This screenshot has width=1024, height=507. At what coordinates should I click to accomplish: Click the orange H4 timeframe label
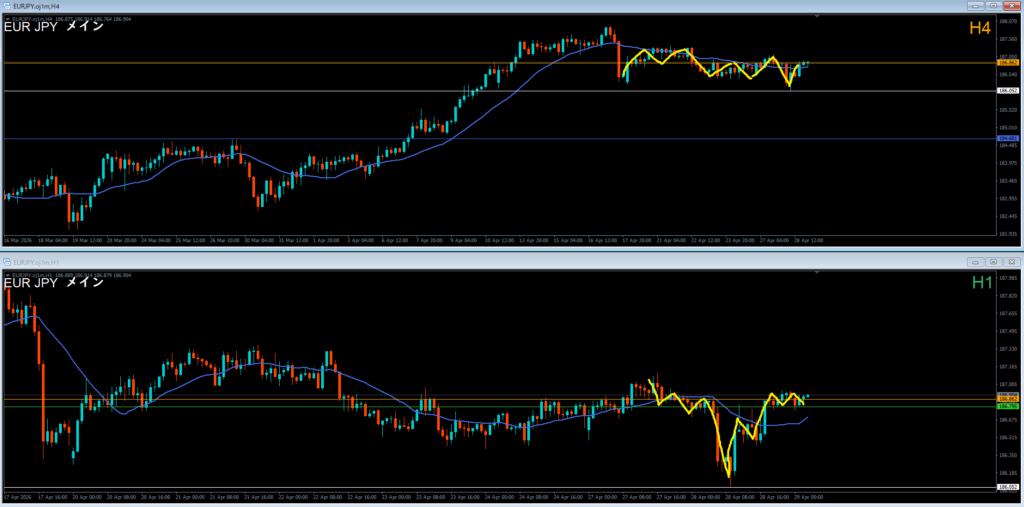click(x=980, y=30)
